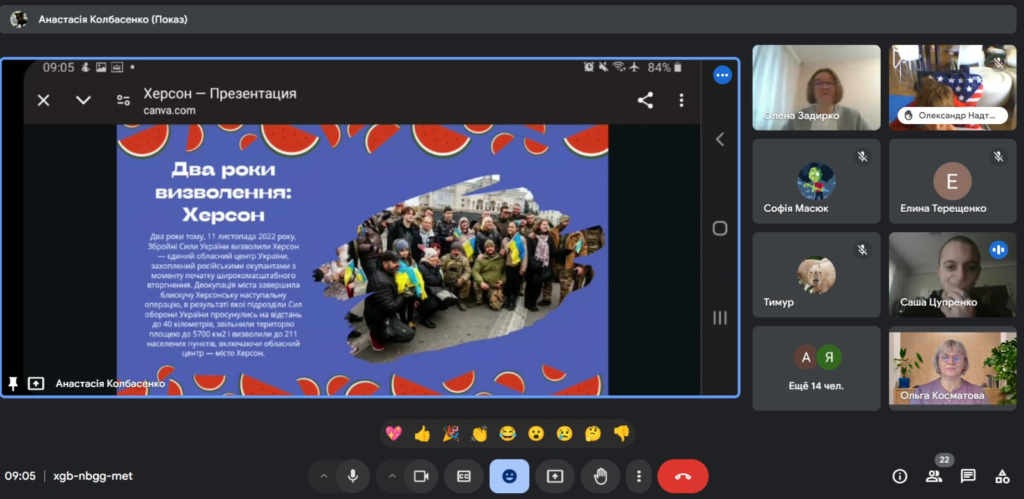
Task: Close the Херсон presentation with X
Action: pyautogui.click(x=43, y=100)
